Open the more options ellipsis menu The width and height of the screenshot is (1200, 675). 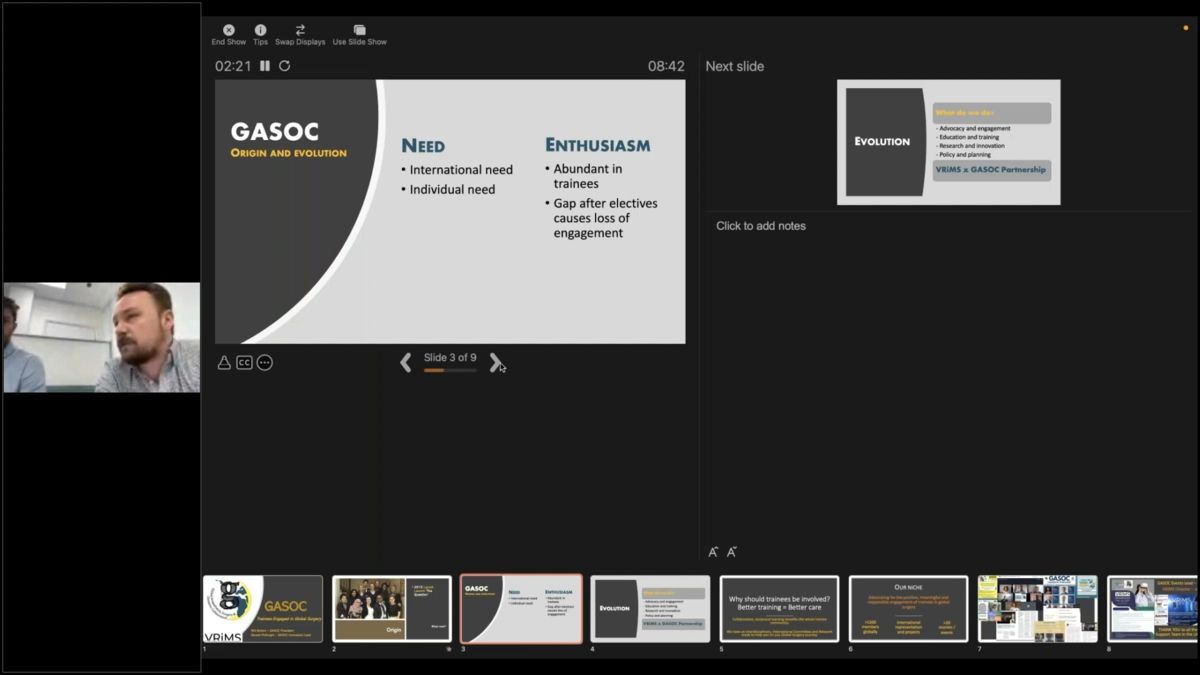point(264,362)
